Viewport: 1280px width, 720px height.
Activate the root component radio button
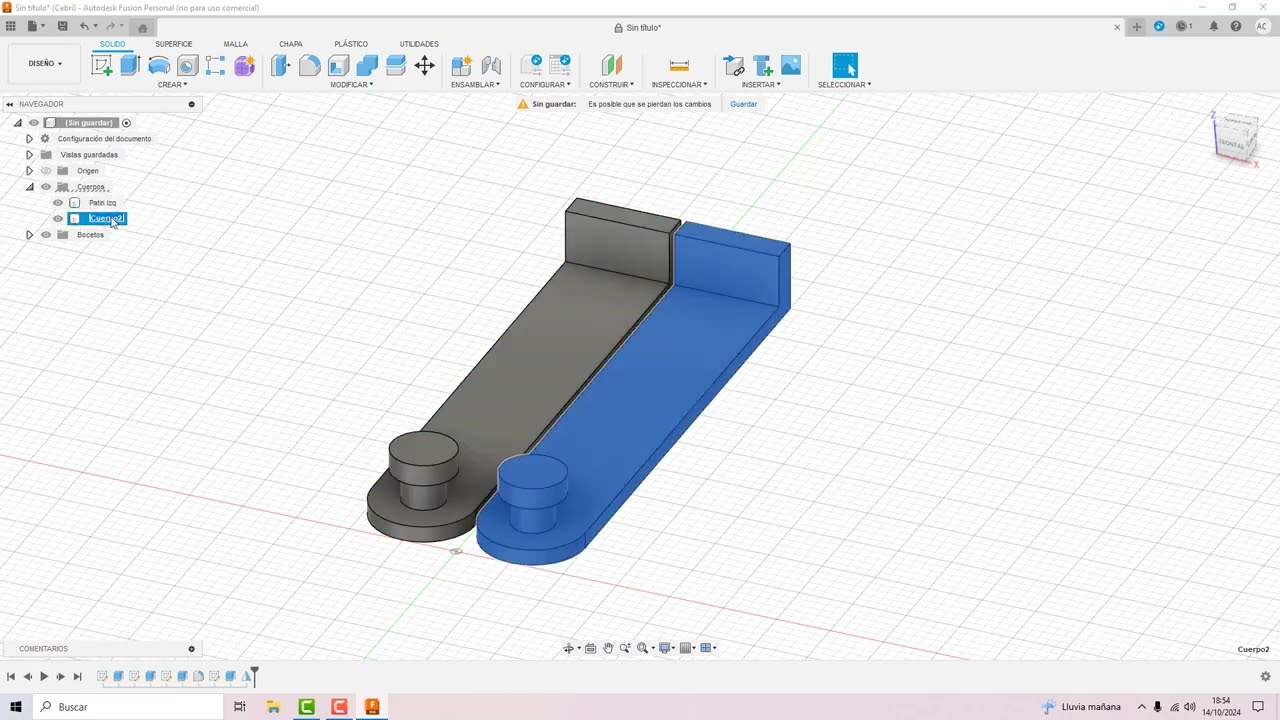pyautogui.click(x=126, y=123)
